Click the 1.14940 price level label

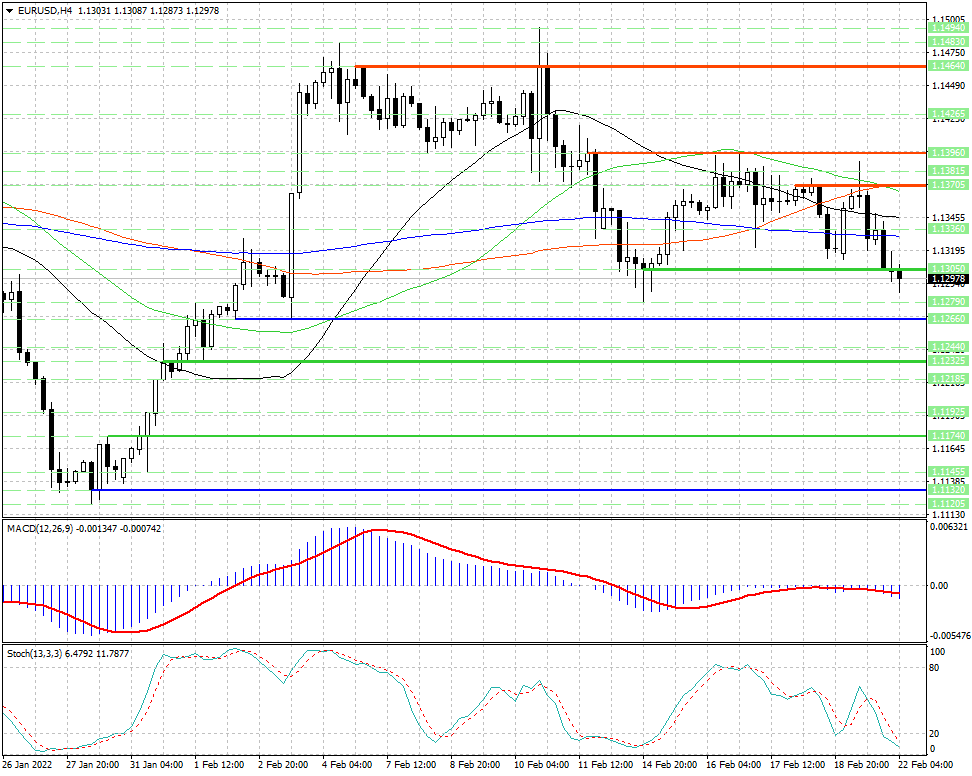coord(948,28)
